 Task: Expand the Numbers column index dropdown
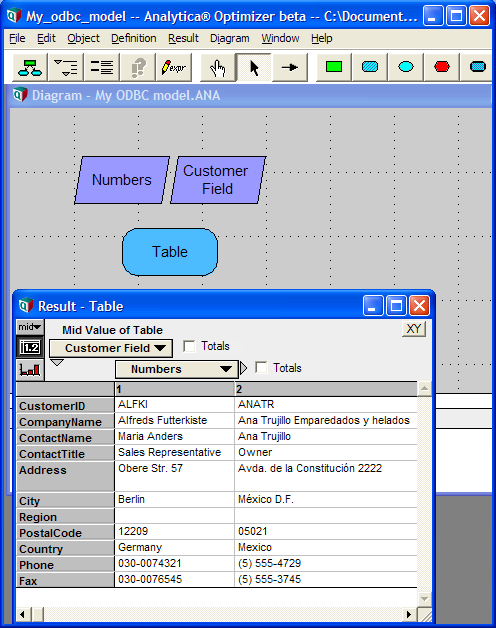[177, 369]
